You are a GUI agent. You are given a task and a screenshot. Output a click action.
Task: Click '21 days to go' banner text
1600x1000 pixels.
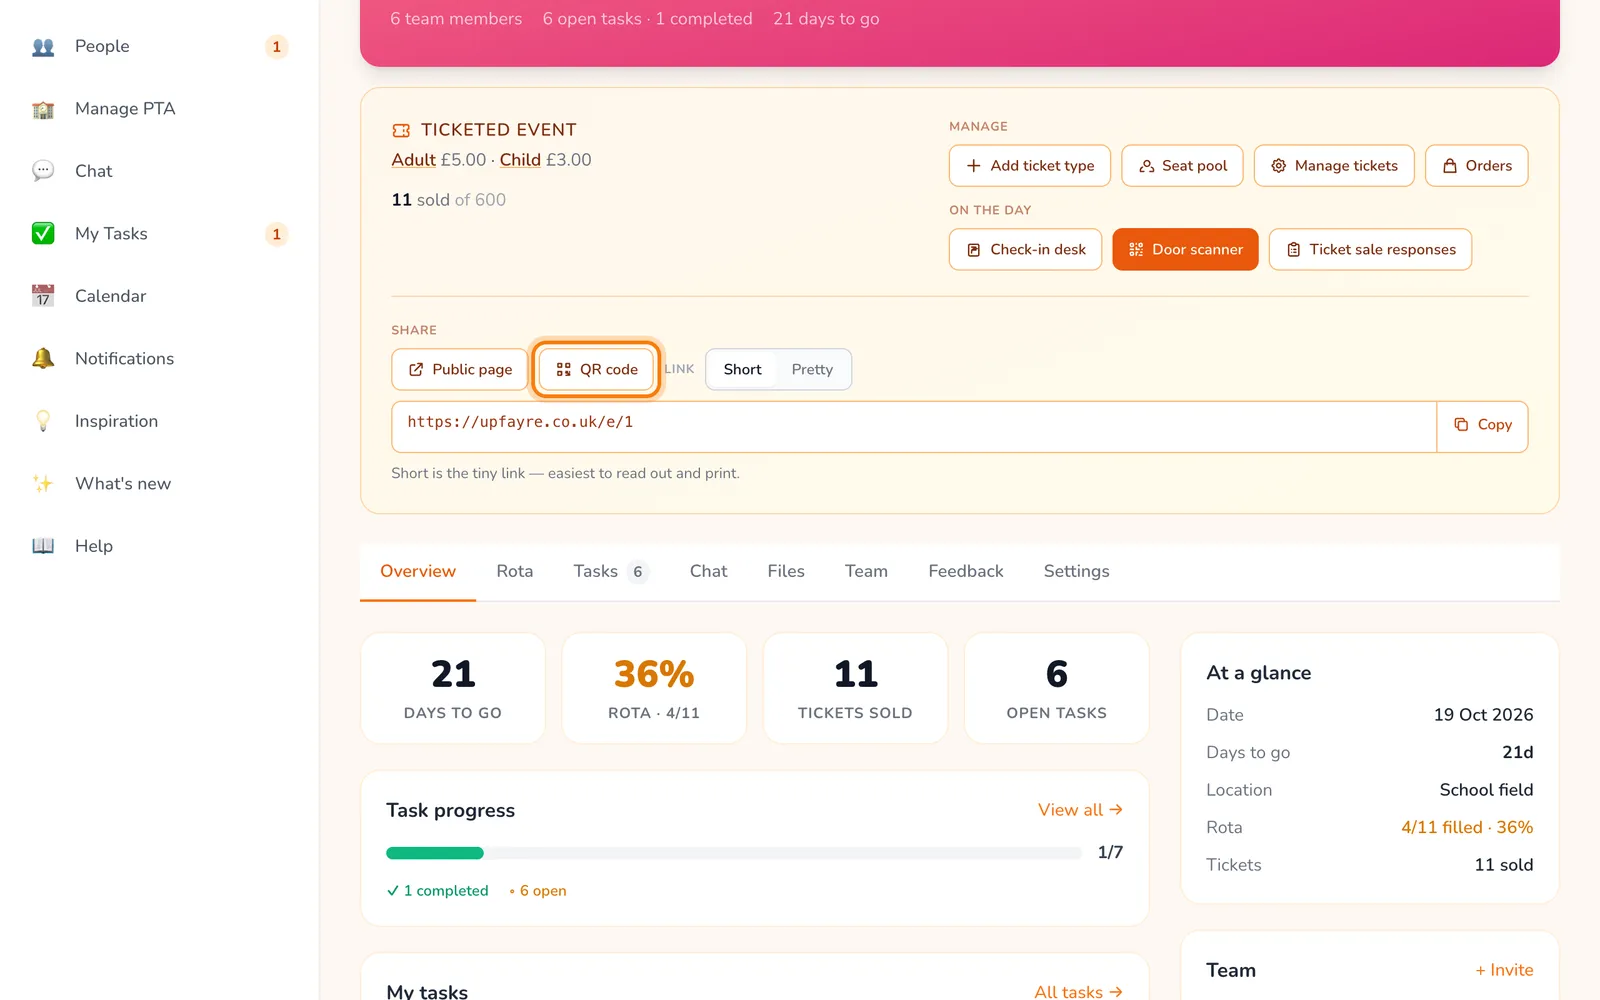click(x=826, y=19)
